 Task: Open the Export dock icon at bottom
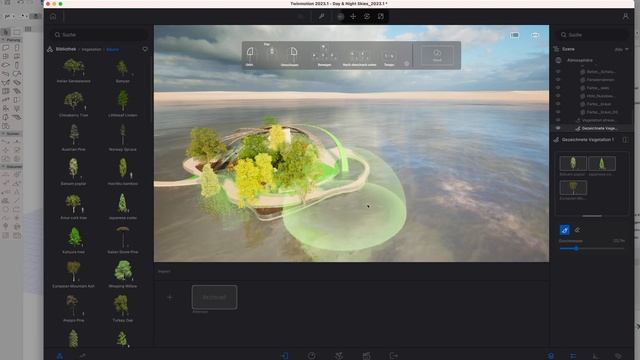393,356
